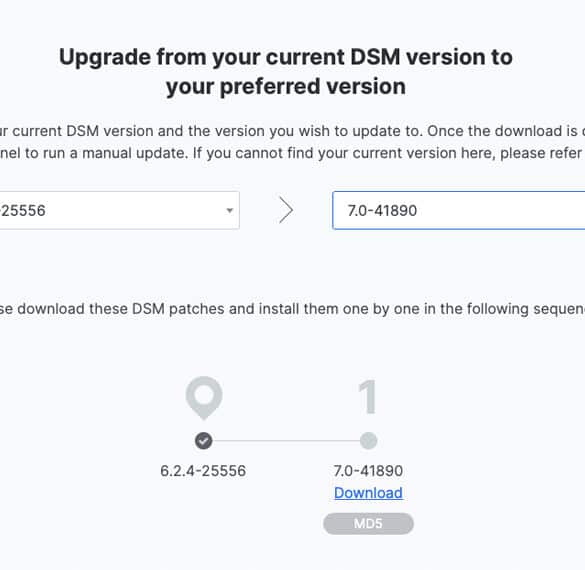
Task: Click the gray location pin icon
Action: 204,398
